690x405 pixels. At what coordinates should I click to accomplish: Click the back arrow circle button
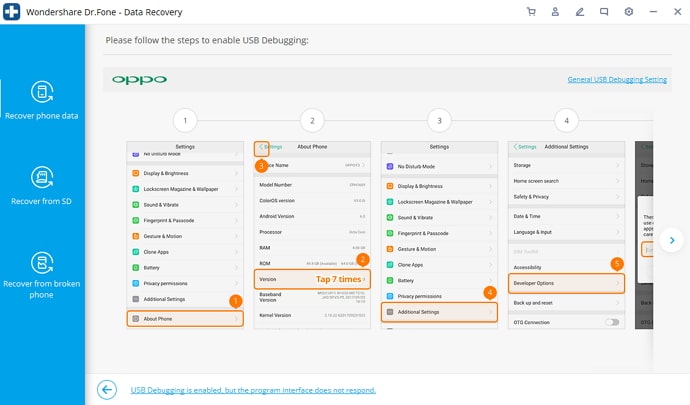pos(107,390)
